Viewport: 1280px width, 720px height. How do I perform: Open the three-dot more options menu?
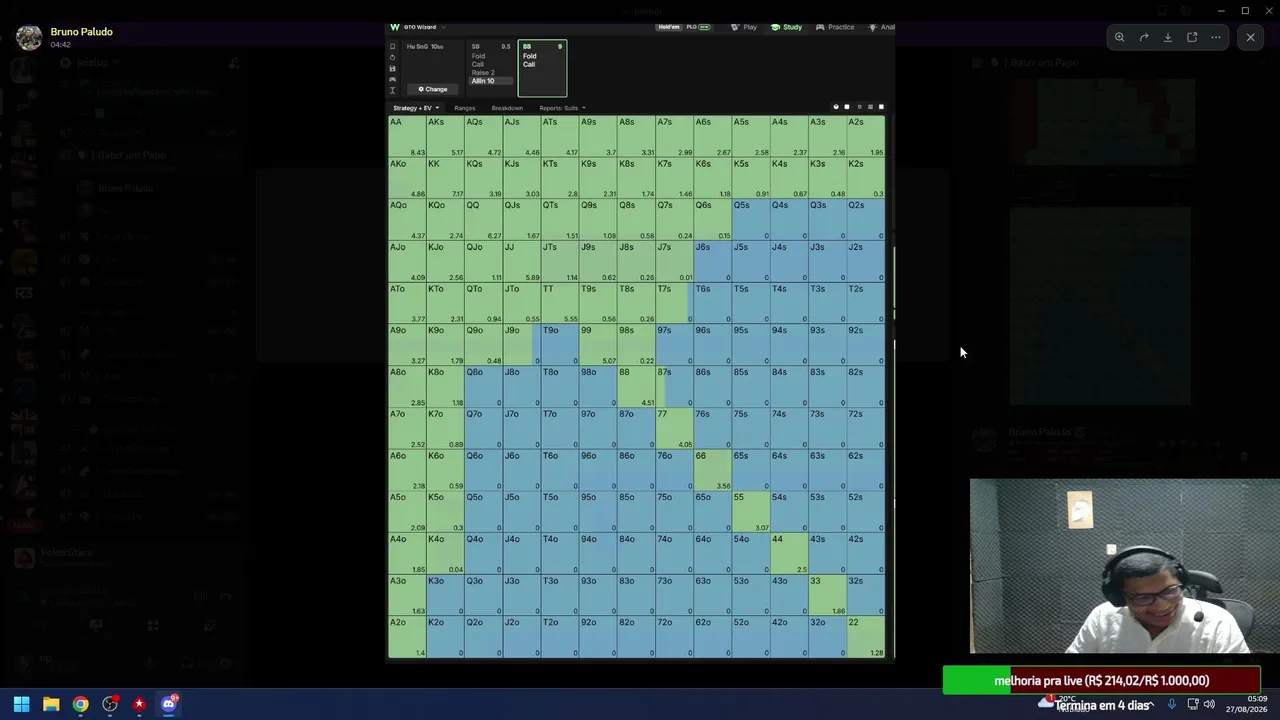coord(1216,37)
